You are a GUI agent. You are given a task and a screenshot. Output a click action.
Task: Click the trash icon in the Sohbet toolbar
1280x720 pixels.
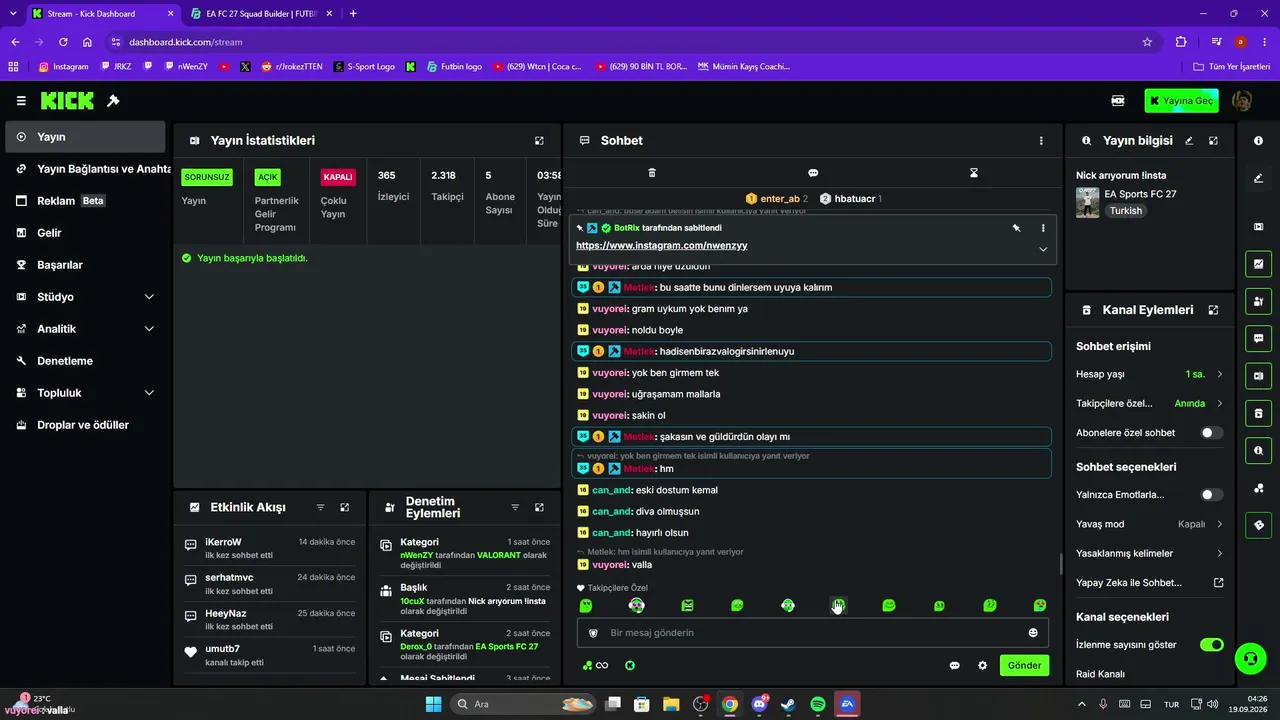click(x=652, y=173)
